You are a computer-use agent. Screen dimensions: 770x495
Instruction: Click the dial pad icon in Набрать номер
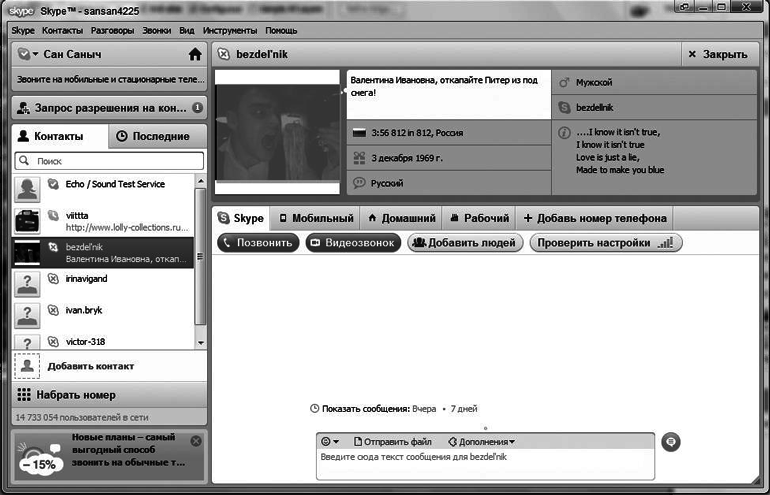click(x=24, y=394)
